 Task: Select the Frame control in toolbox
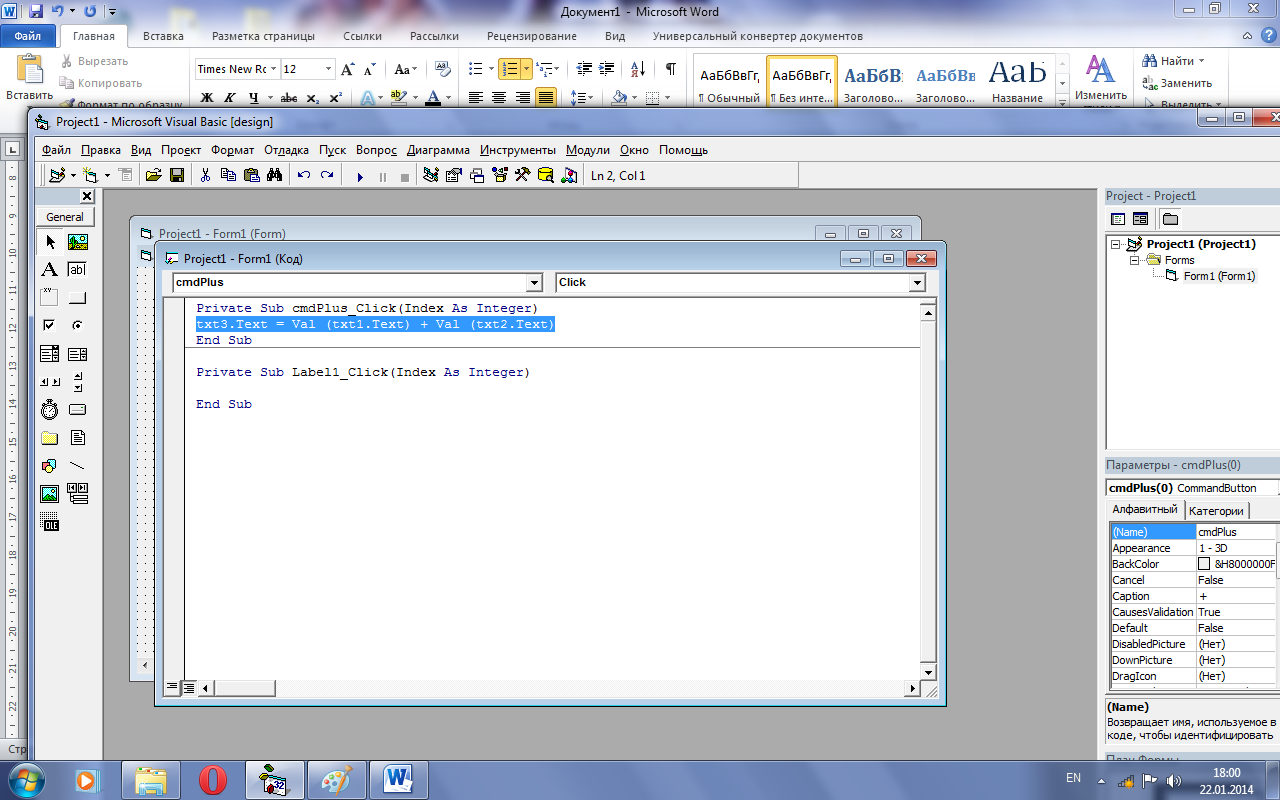(49, 297)
